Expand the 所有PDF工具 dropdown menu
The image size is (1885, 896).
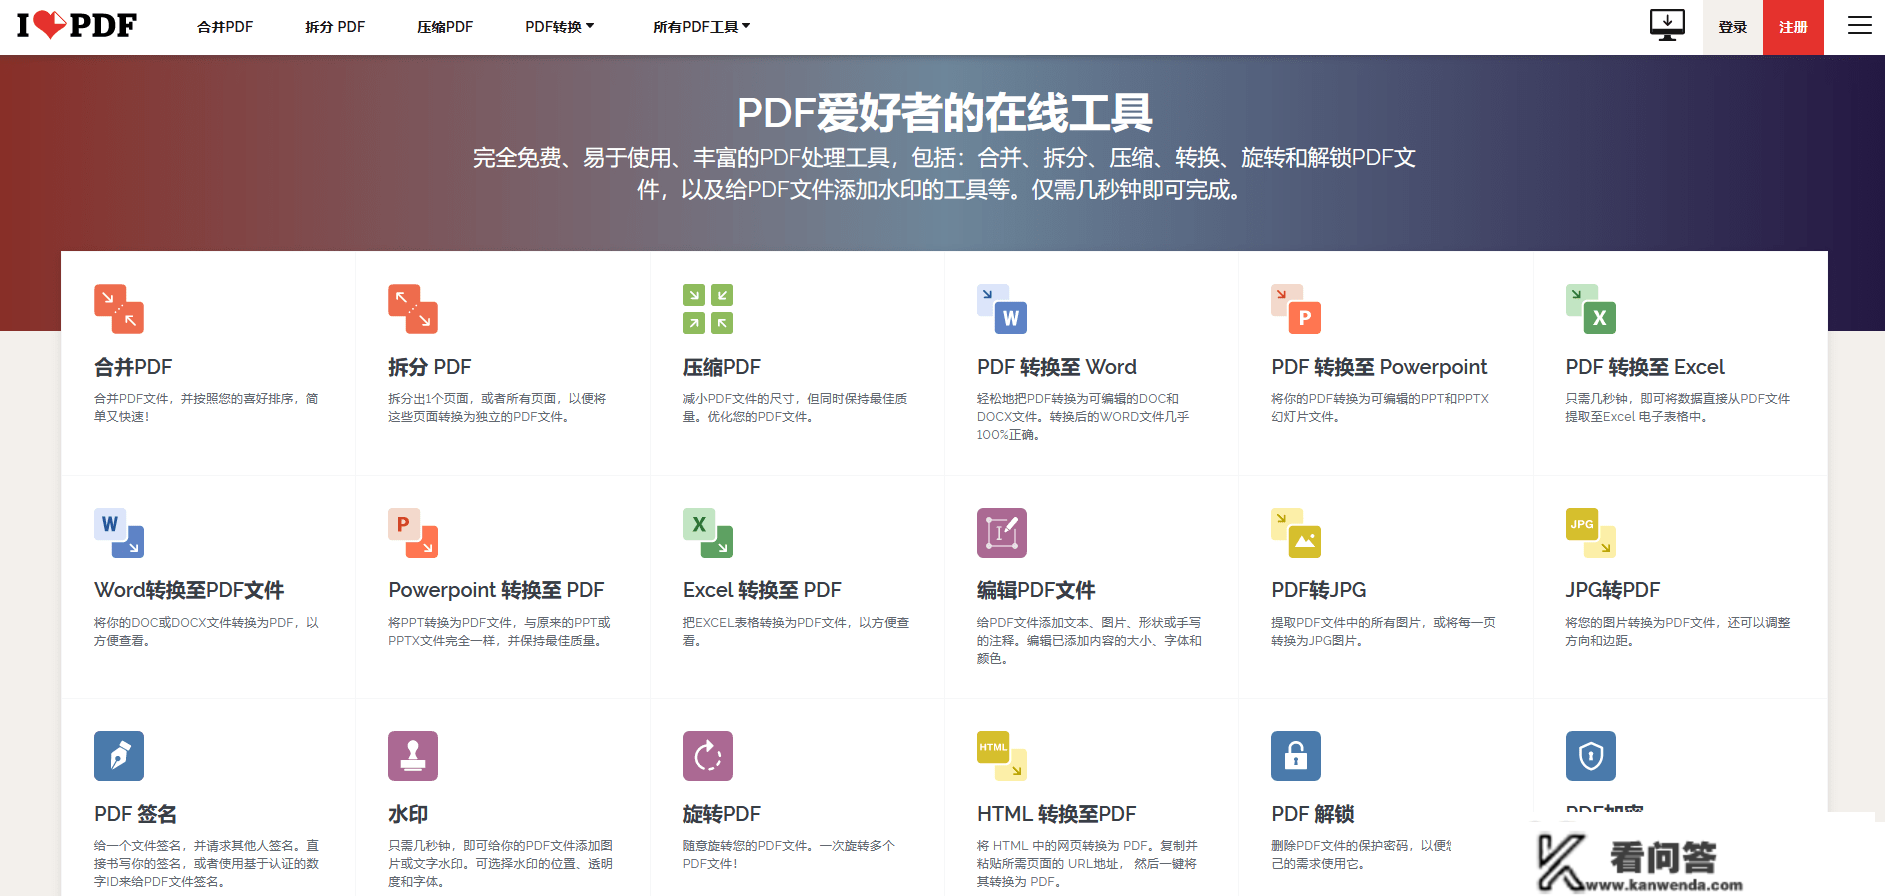tap(701, 27)
